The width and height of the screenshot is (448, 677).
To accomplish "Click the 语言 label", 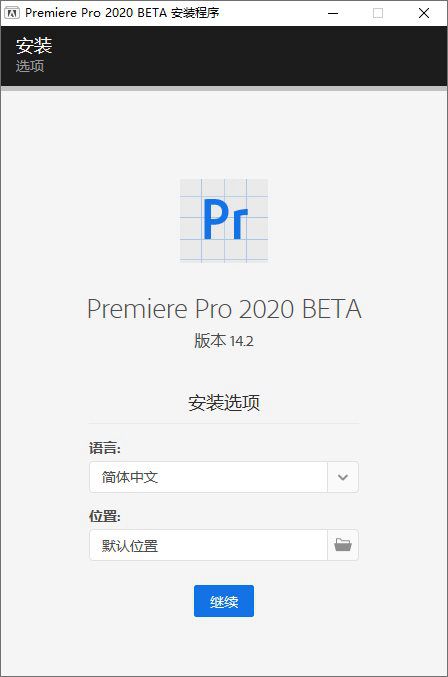I will pos(105,448).
